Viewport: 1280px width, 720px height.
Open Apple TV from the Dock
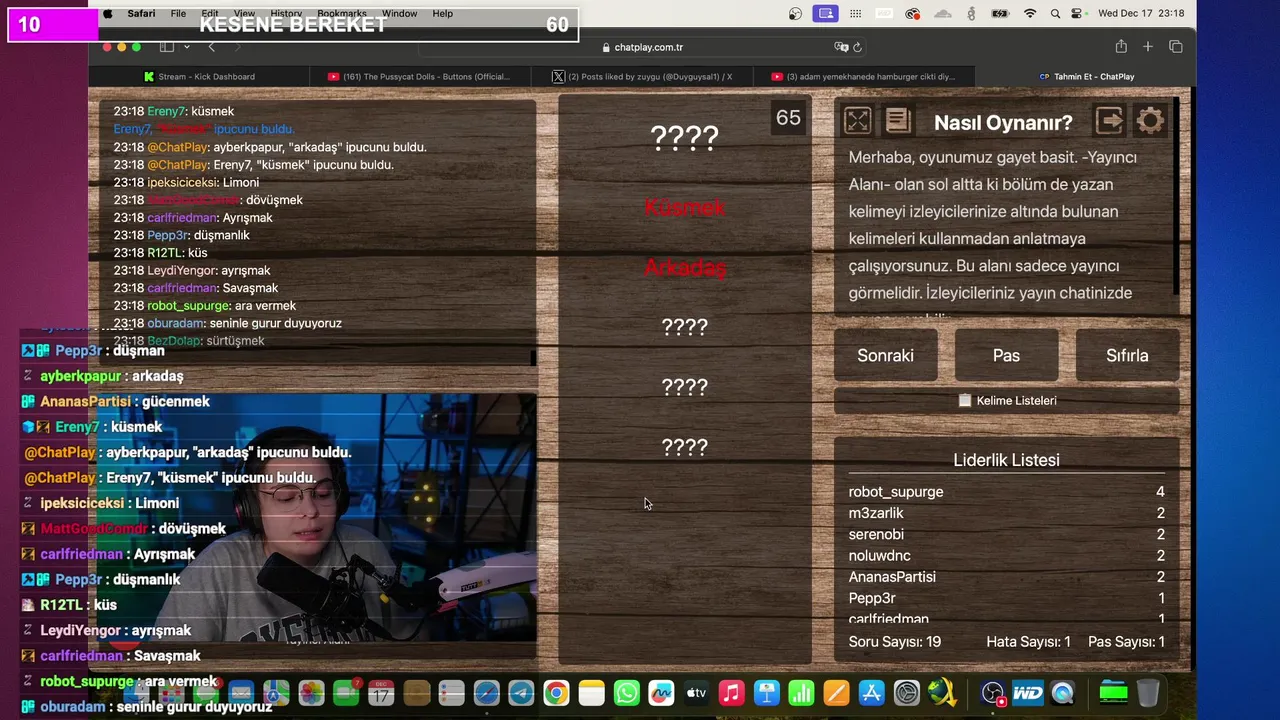coord(696,692)
